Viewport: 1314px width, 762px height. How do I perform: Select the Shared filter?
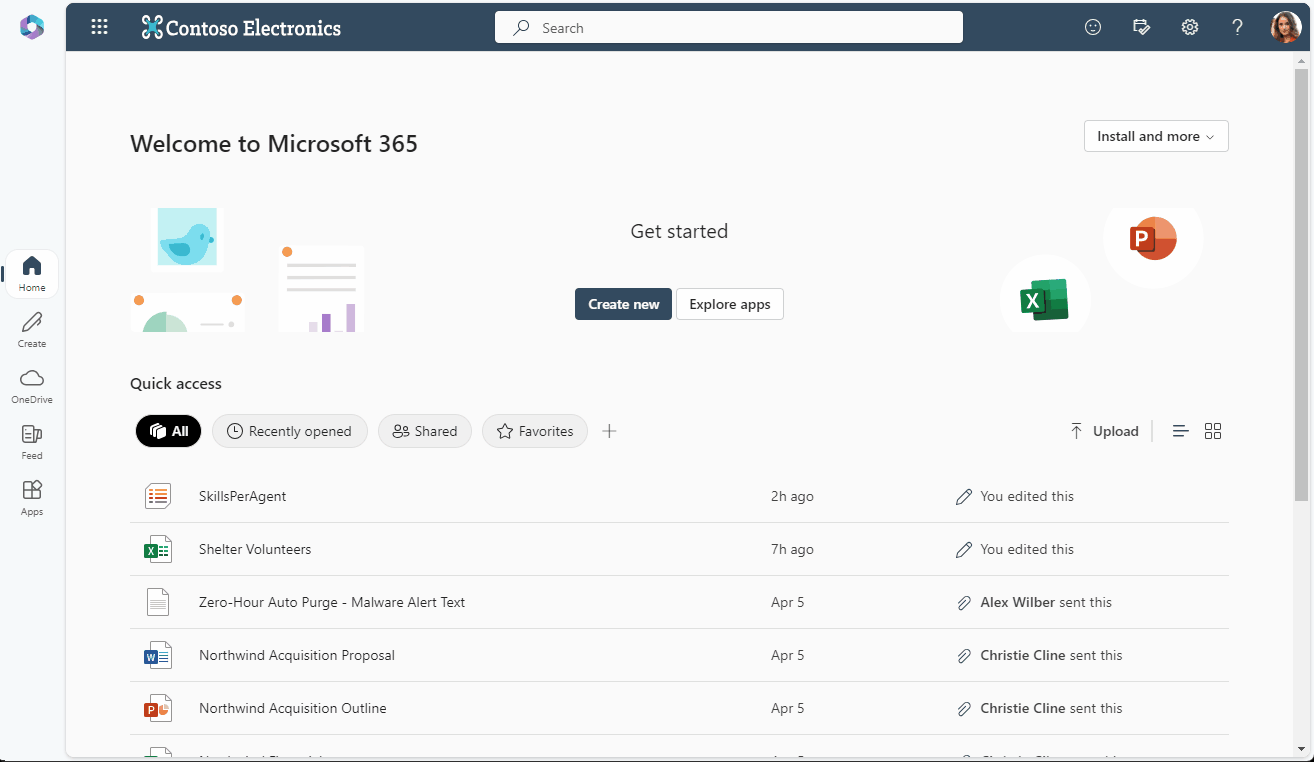425,431
